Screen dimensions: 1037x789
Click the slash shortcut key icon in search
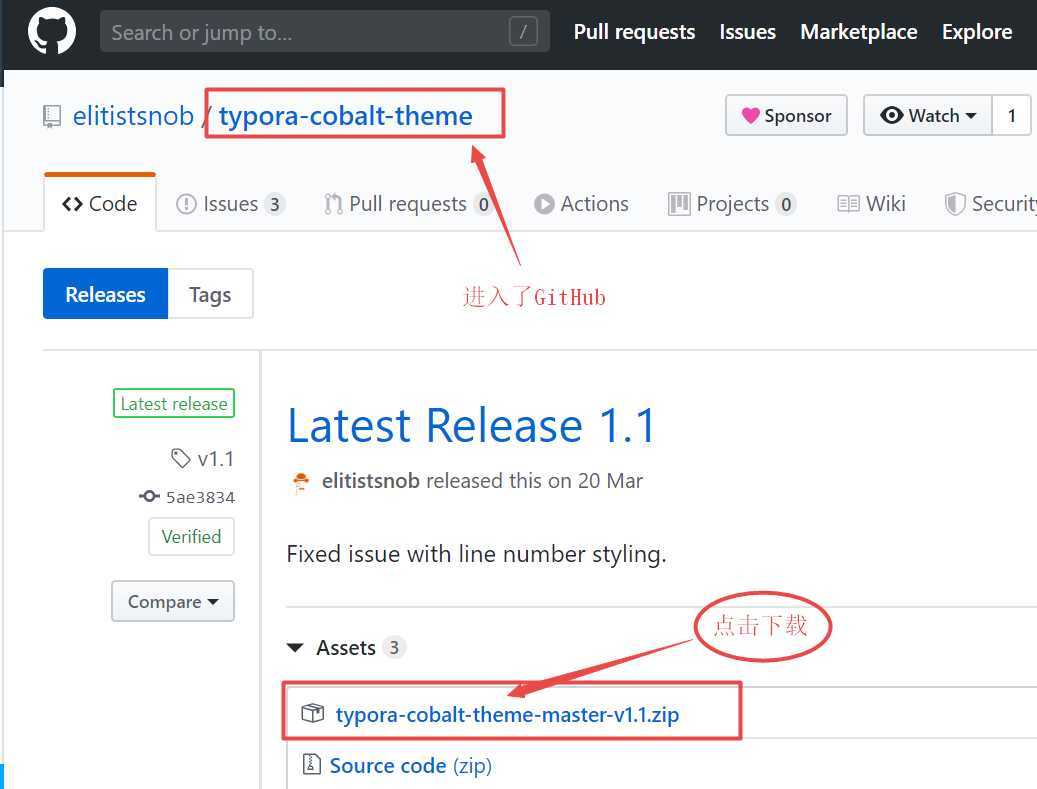(523, 31)
